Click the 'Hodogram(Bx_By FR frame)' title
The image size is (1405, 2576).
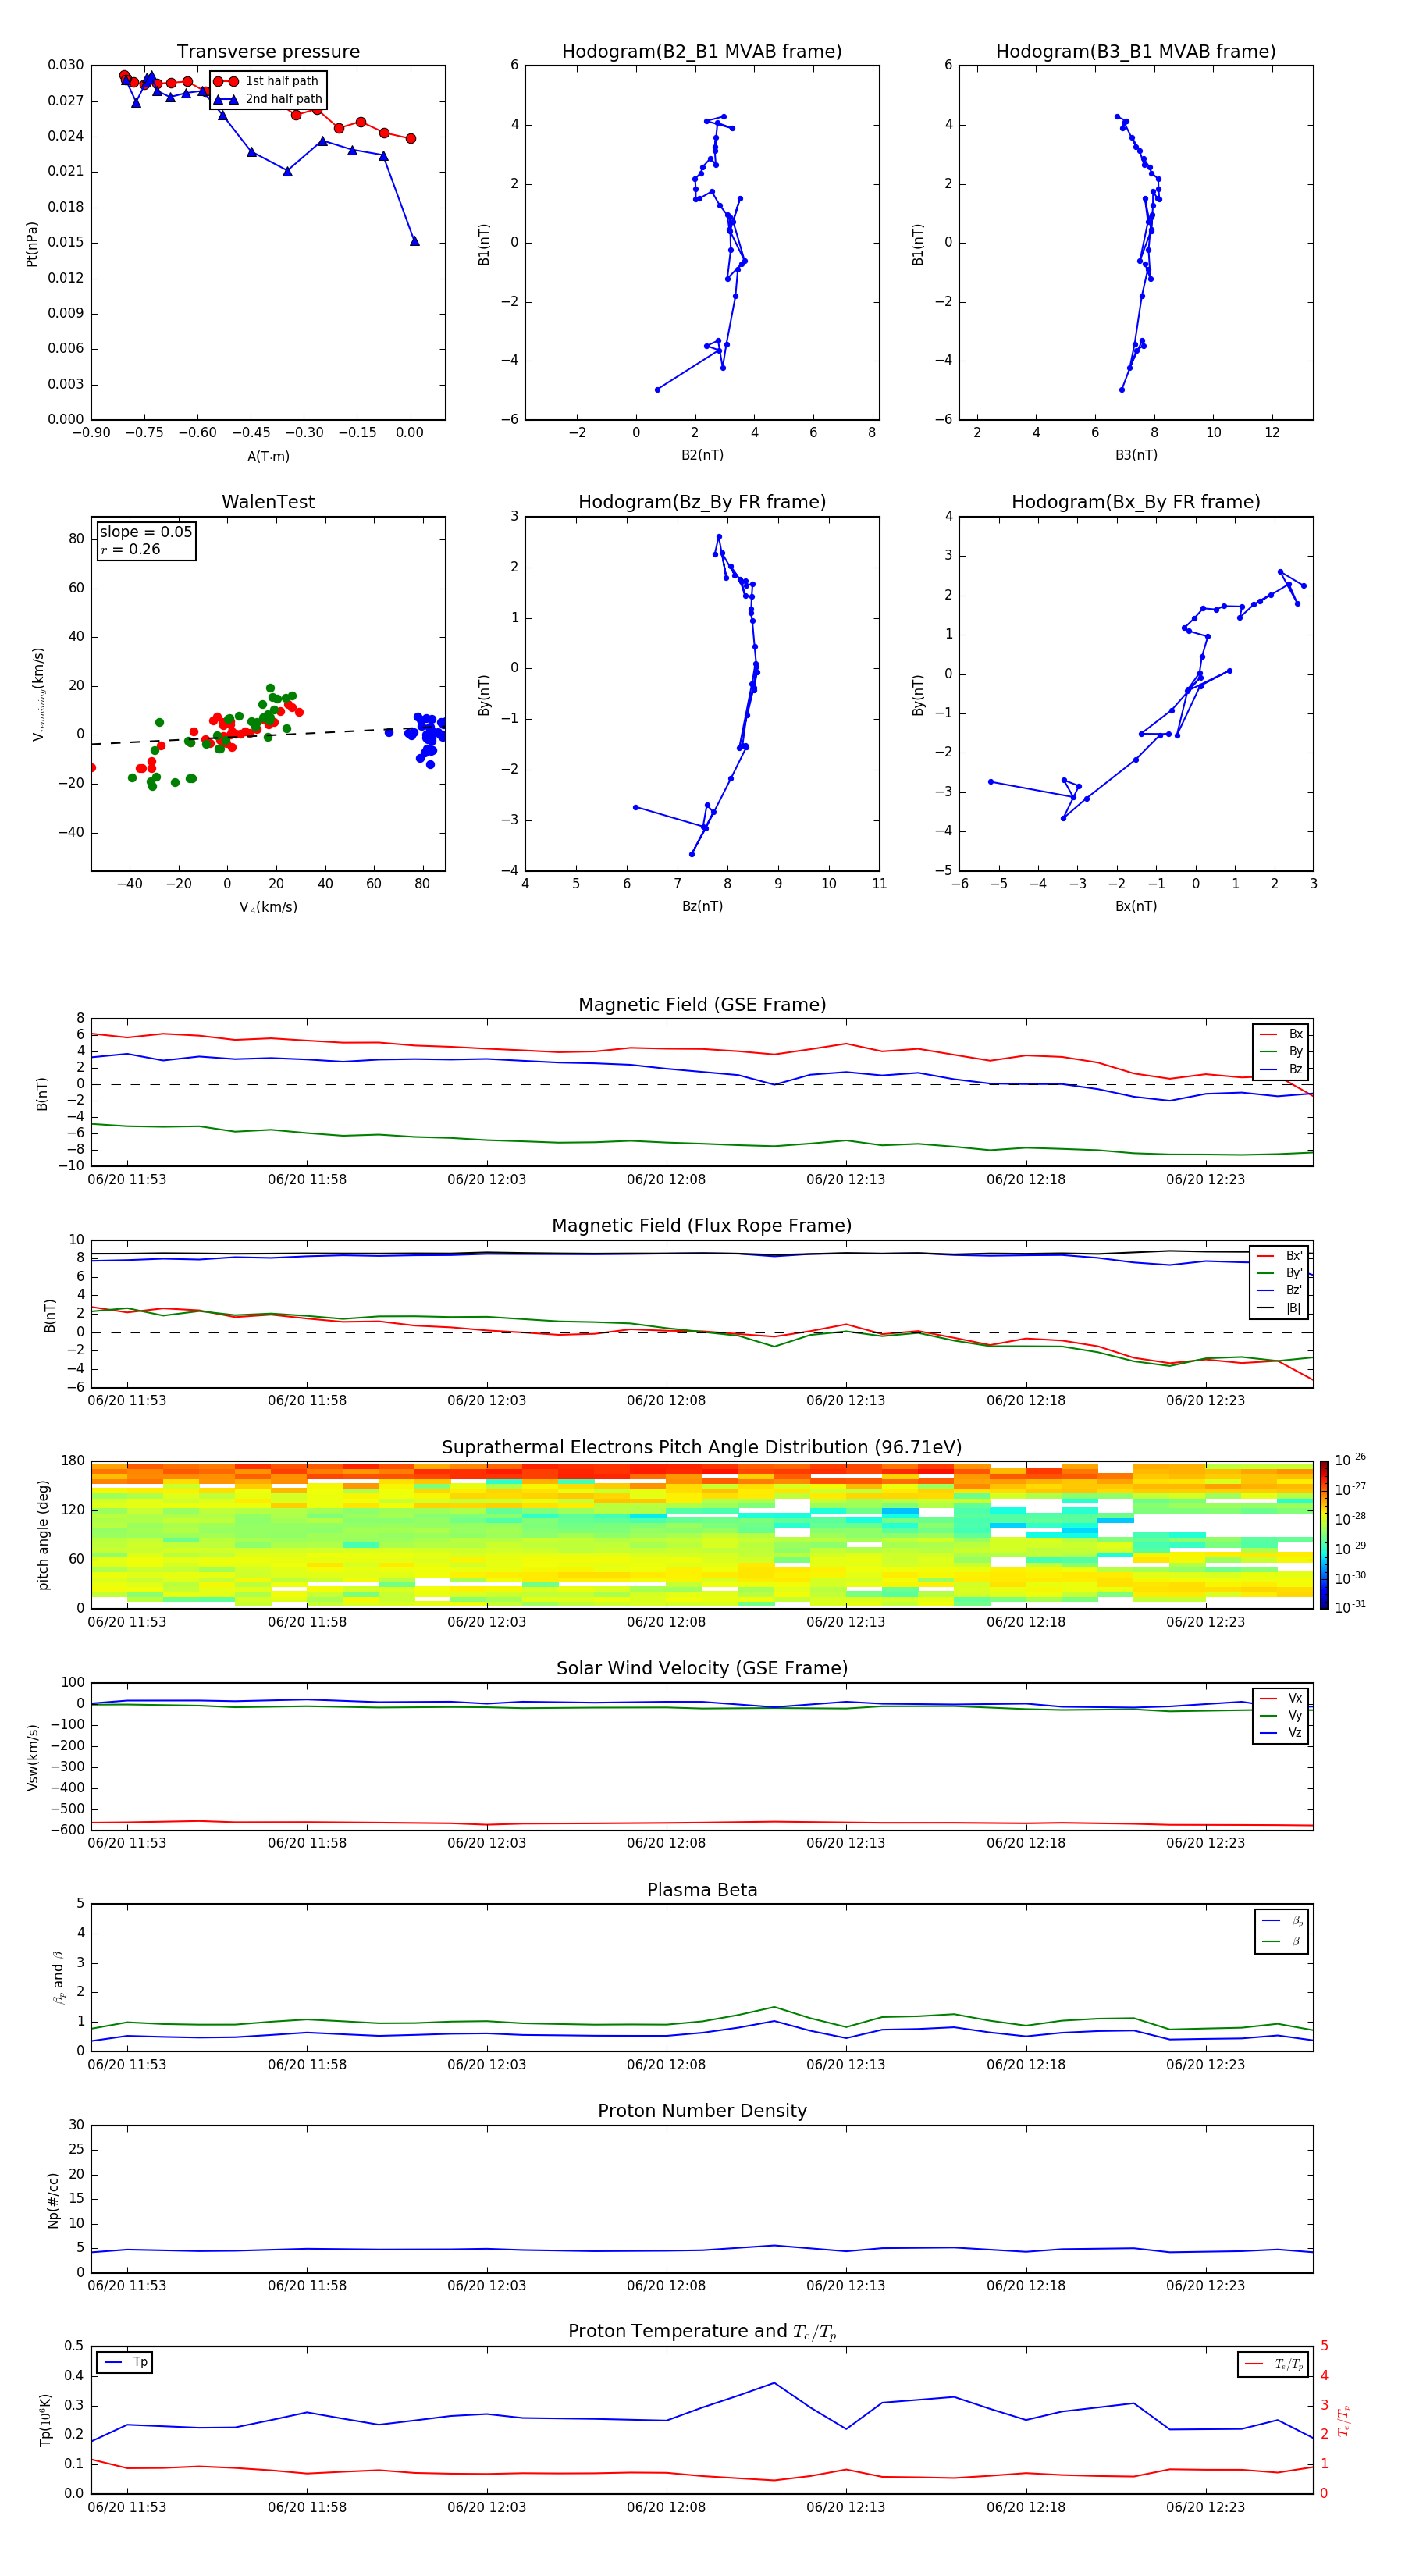(x=1136, y=501)
